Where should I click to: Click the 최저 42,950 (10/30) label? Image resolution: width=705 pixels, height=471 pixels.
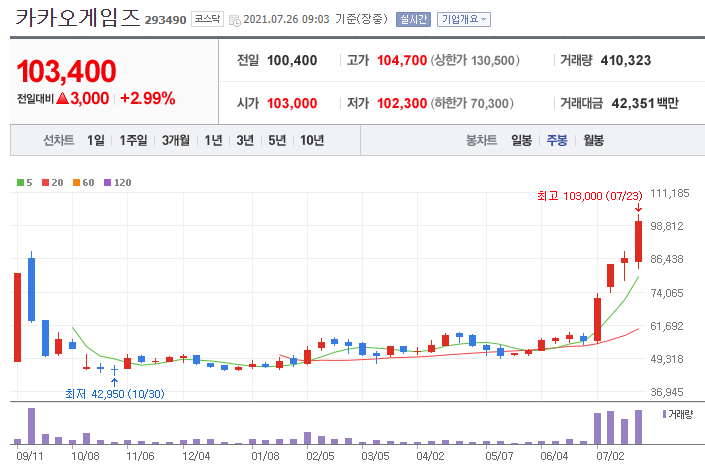tap(115, 394)
